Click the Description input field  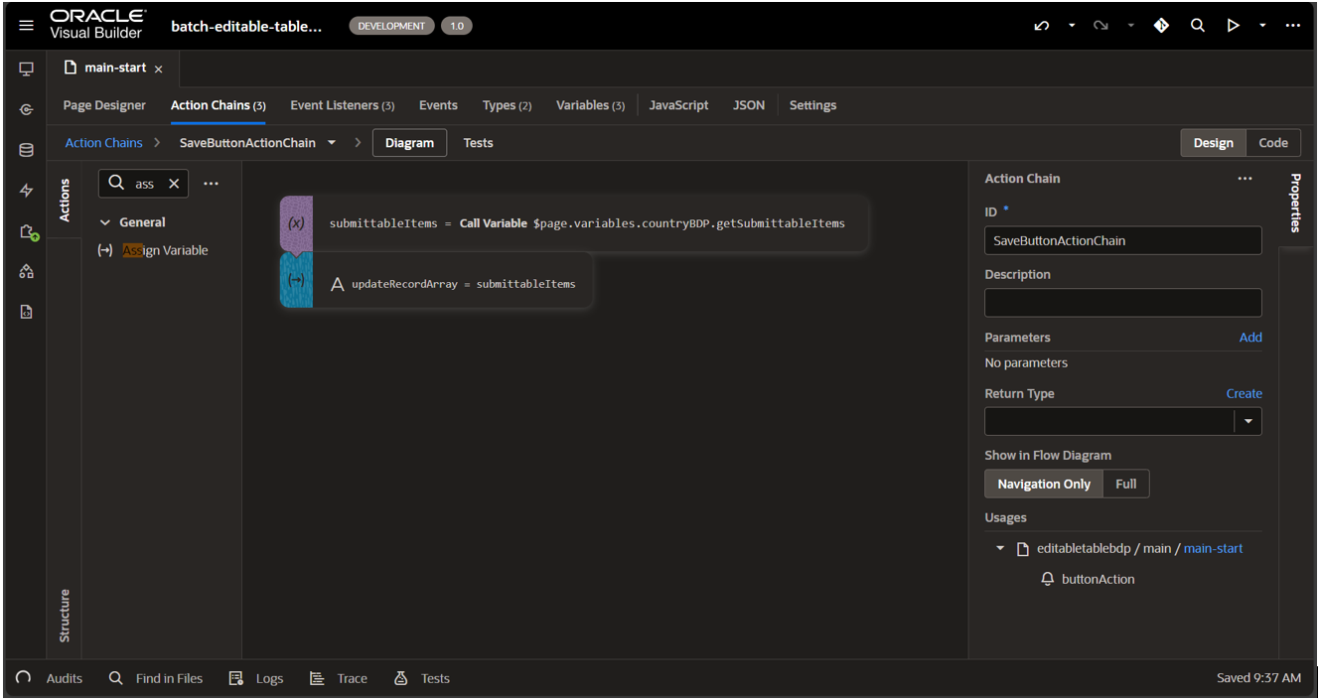point(1122,302)
